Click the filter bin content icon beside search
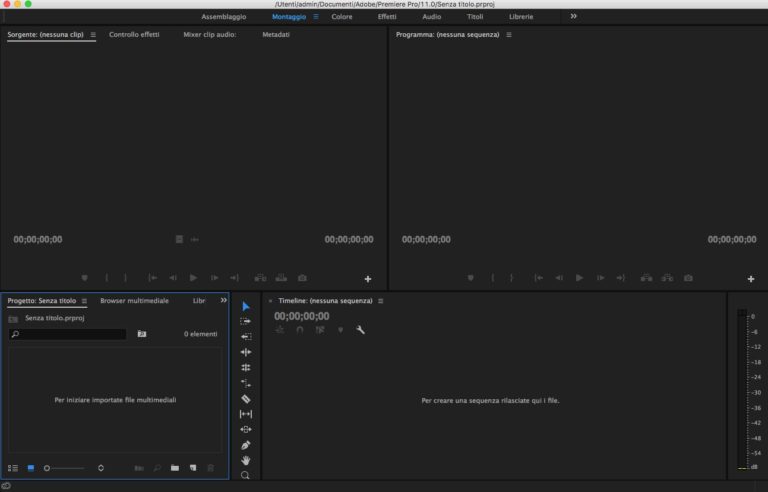Image resolution: width=768 pixels, height=492 pixels. pos(142,334)
